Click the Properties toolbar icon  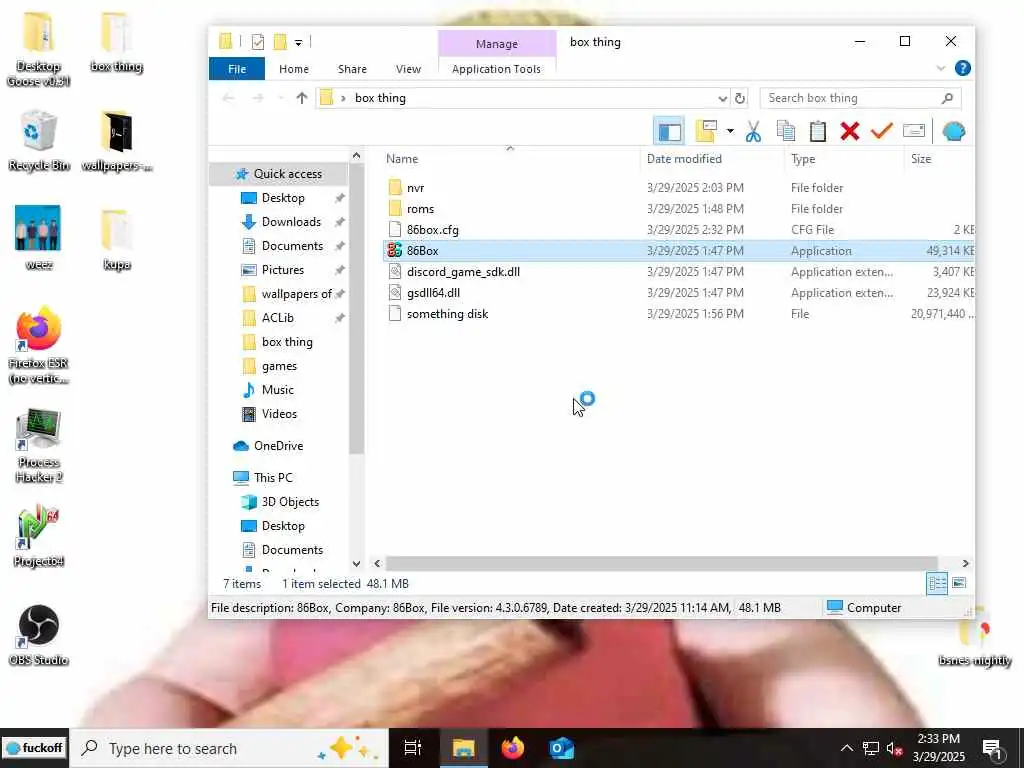(x=914, y=131)
